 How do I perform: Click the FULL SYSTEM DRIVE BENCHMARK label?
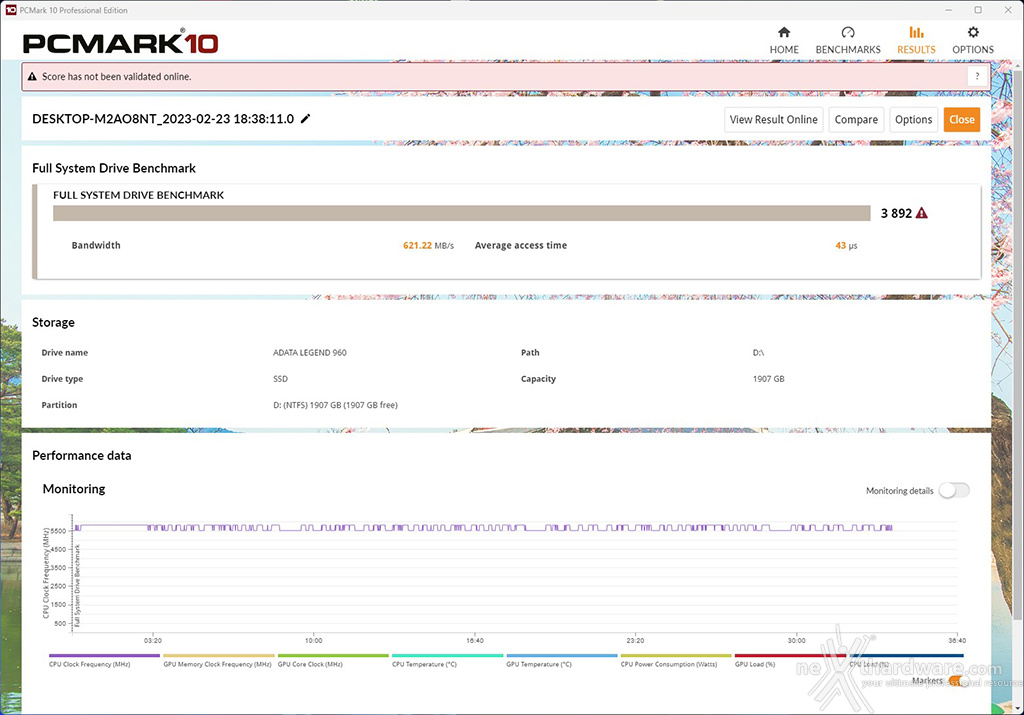138,195
